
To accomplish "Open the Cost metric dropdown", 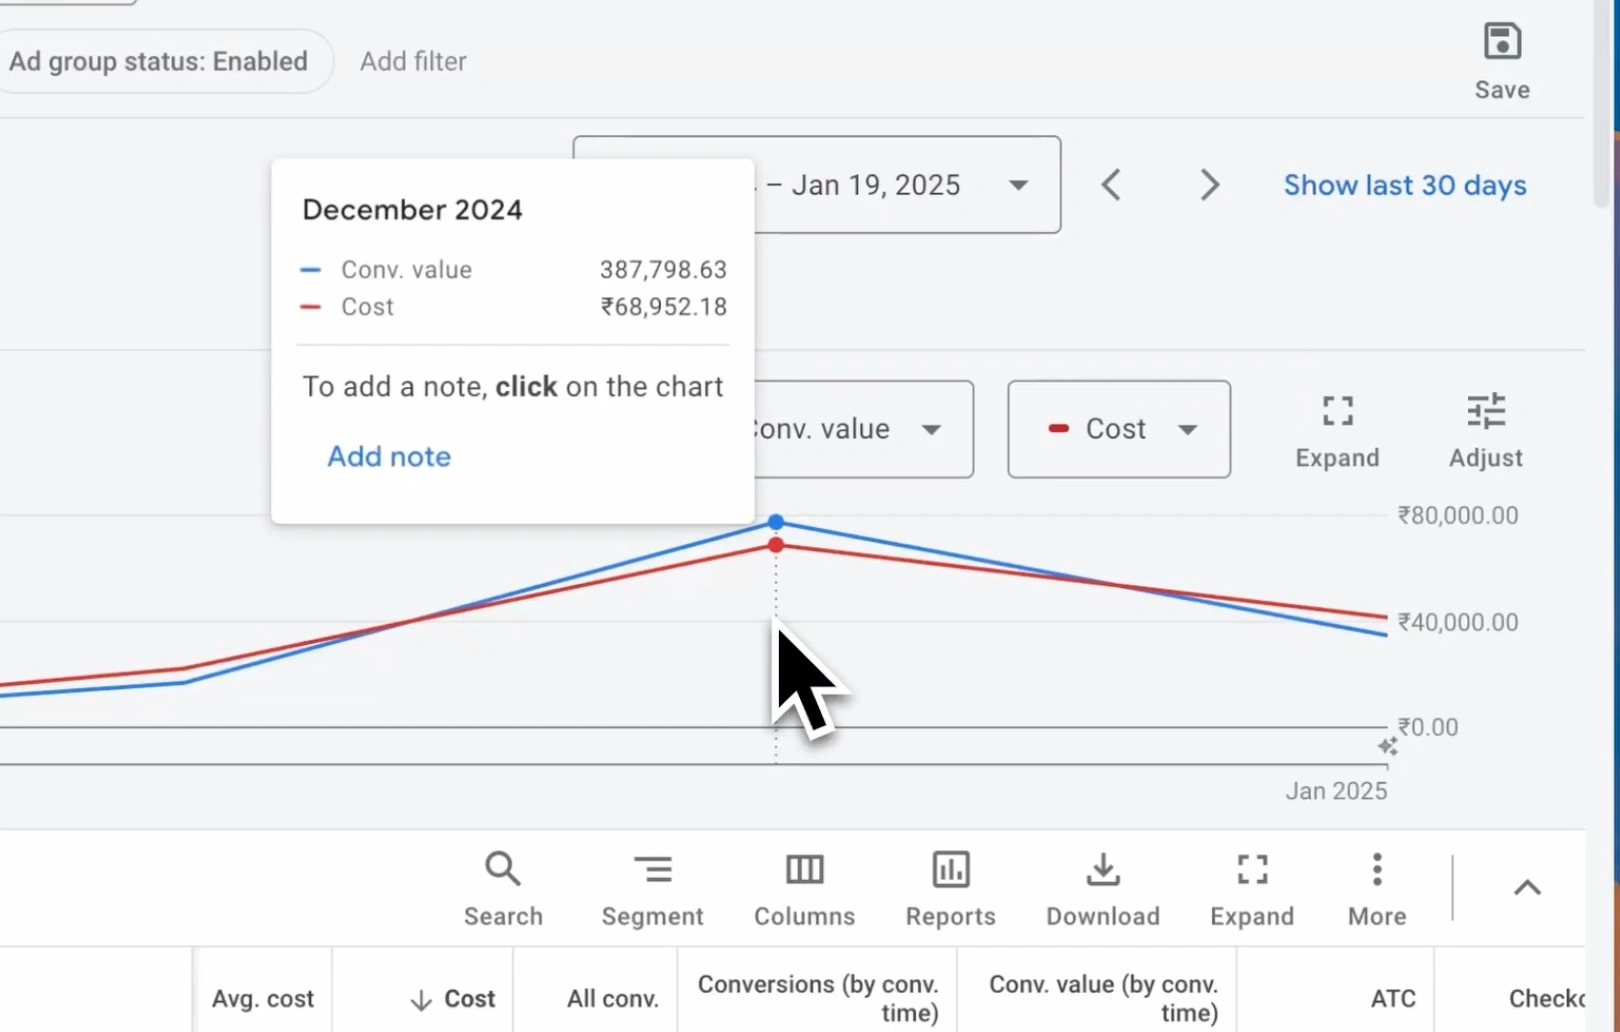I will tap(1119, 429).
